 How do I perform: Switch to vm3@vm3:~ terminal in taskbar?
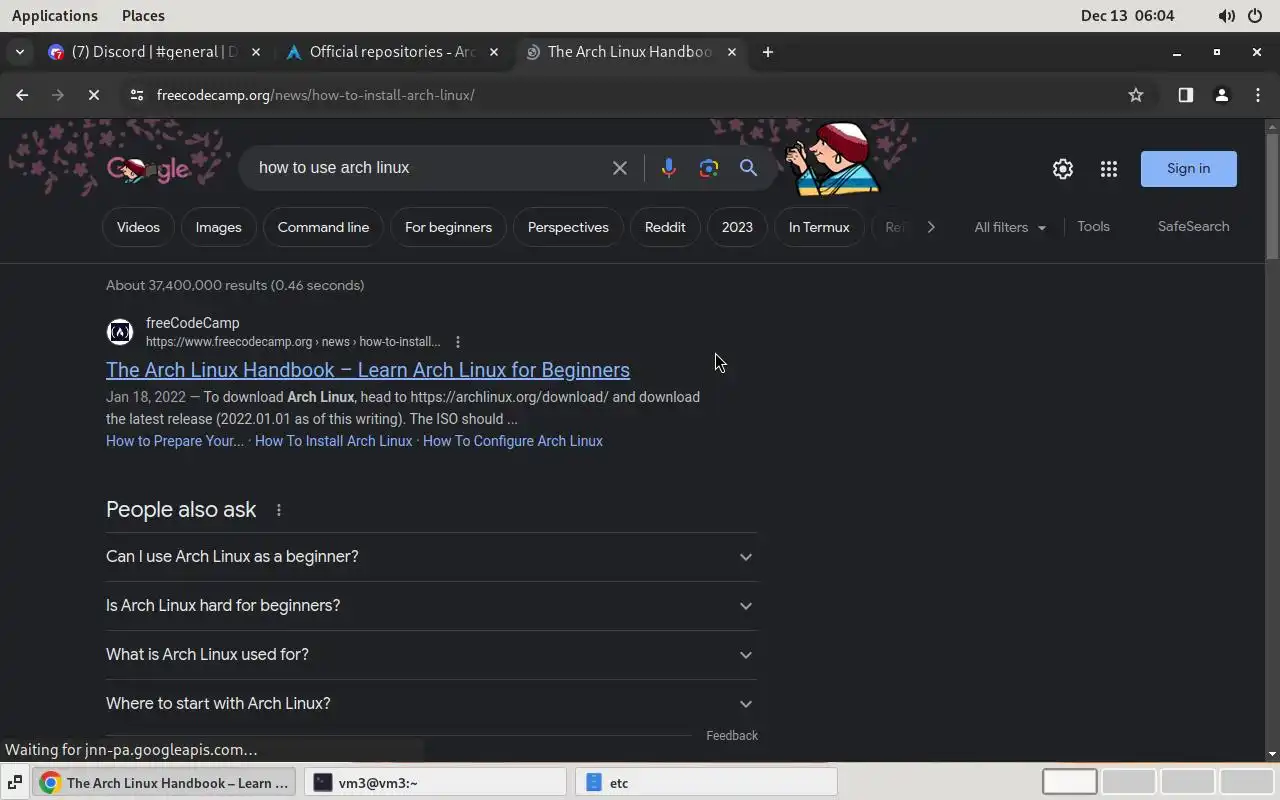pyautogui.click(x=436, y=783)
